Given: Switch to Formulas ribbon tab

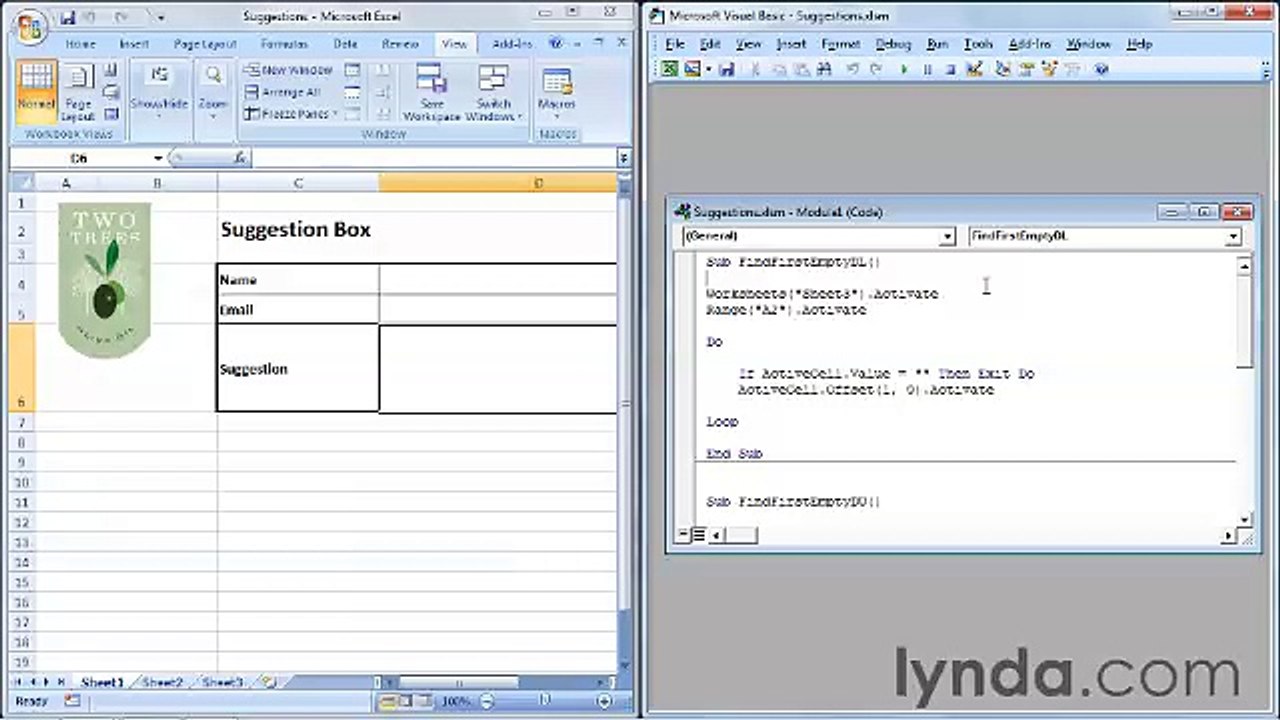Looking at the screenshot, I should (x=284, y=44).
